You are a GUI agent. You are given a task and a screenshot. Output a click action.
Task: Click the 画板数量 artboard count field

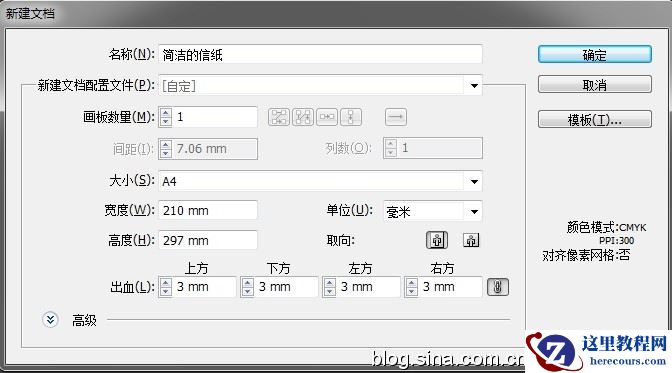[214, 117]
